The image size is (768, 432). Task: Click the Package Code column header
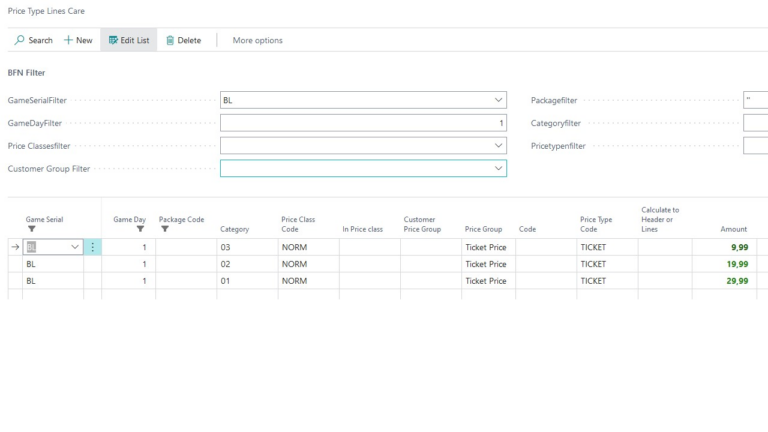click(x=181, y=219)
